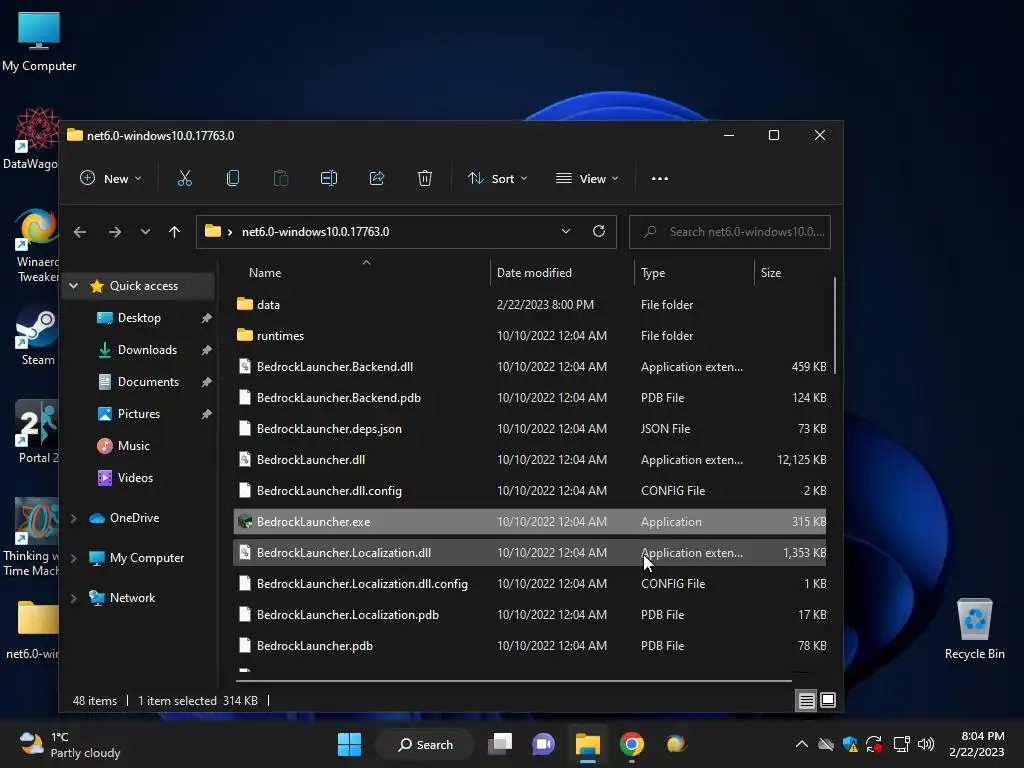The width and height of the screenshot is (1024, 768).
Task: Open Task View on the taskbar
Action: [x=501, y=744]
